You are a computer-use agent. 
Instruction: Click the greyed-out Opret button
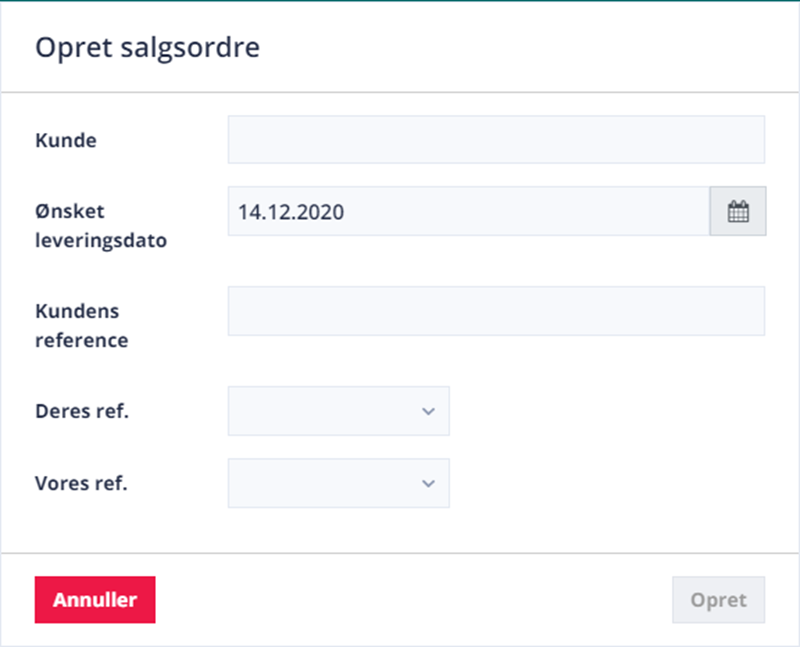click(718, 600)
